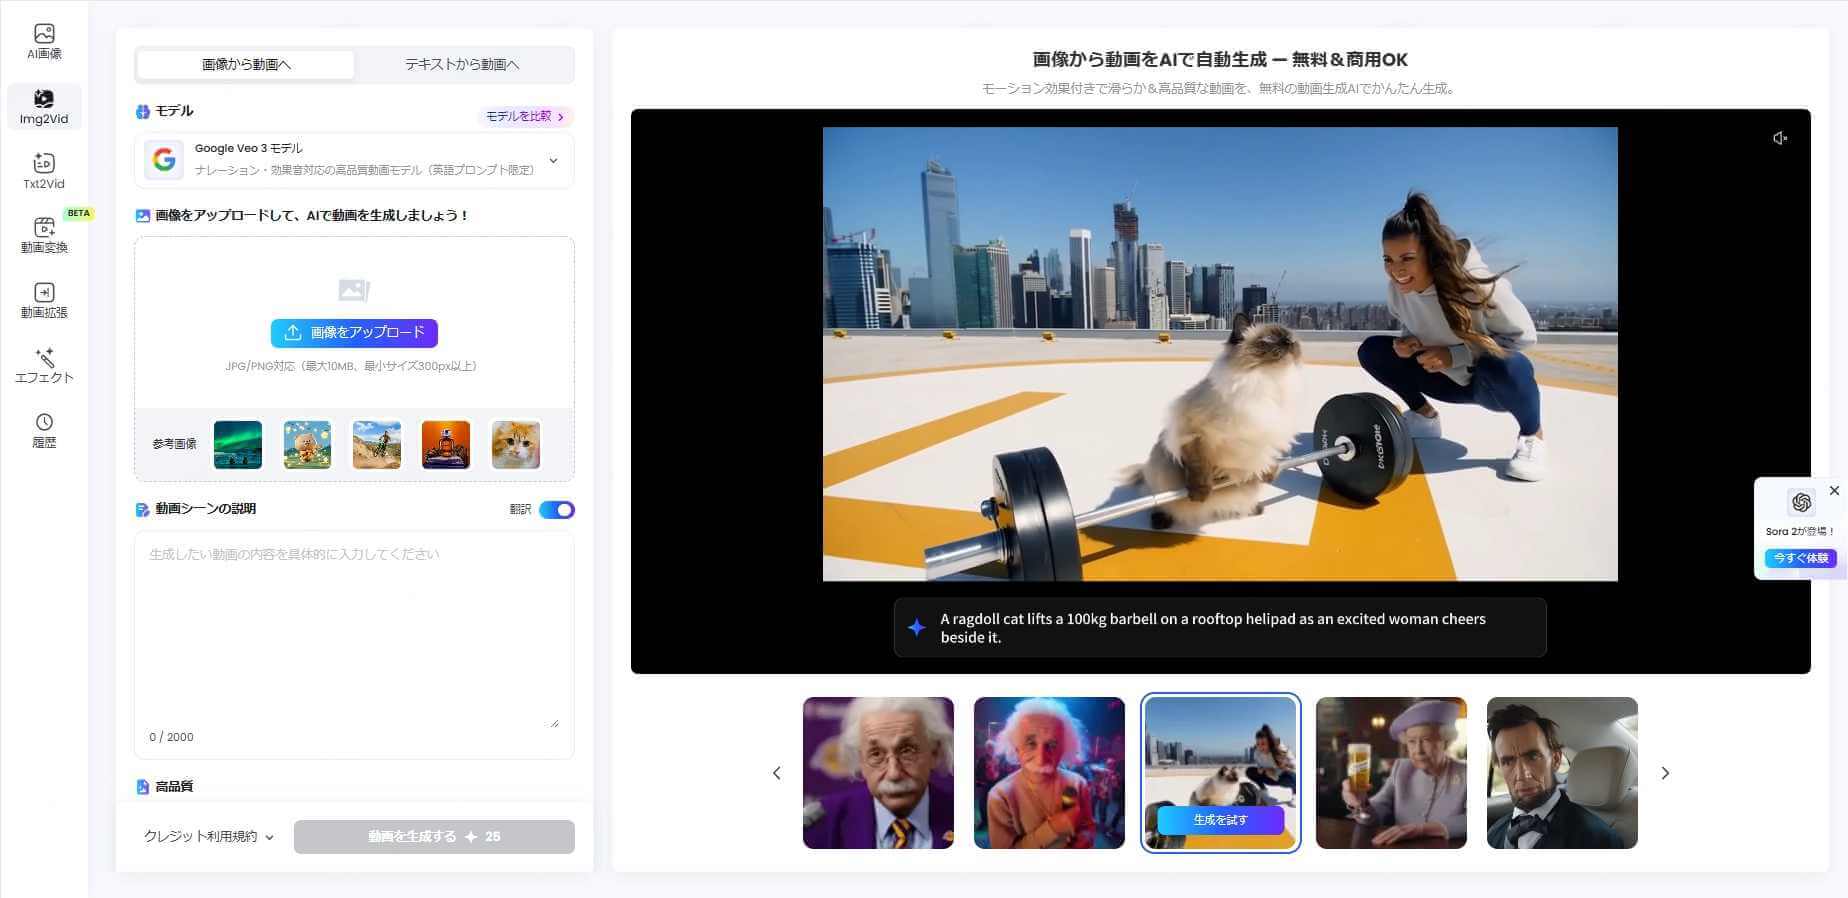The height and width of the screenshot is (898, 1848).
Task: Select the Img2Vid sidebar icon
Action: coord(44,107)
